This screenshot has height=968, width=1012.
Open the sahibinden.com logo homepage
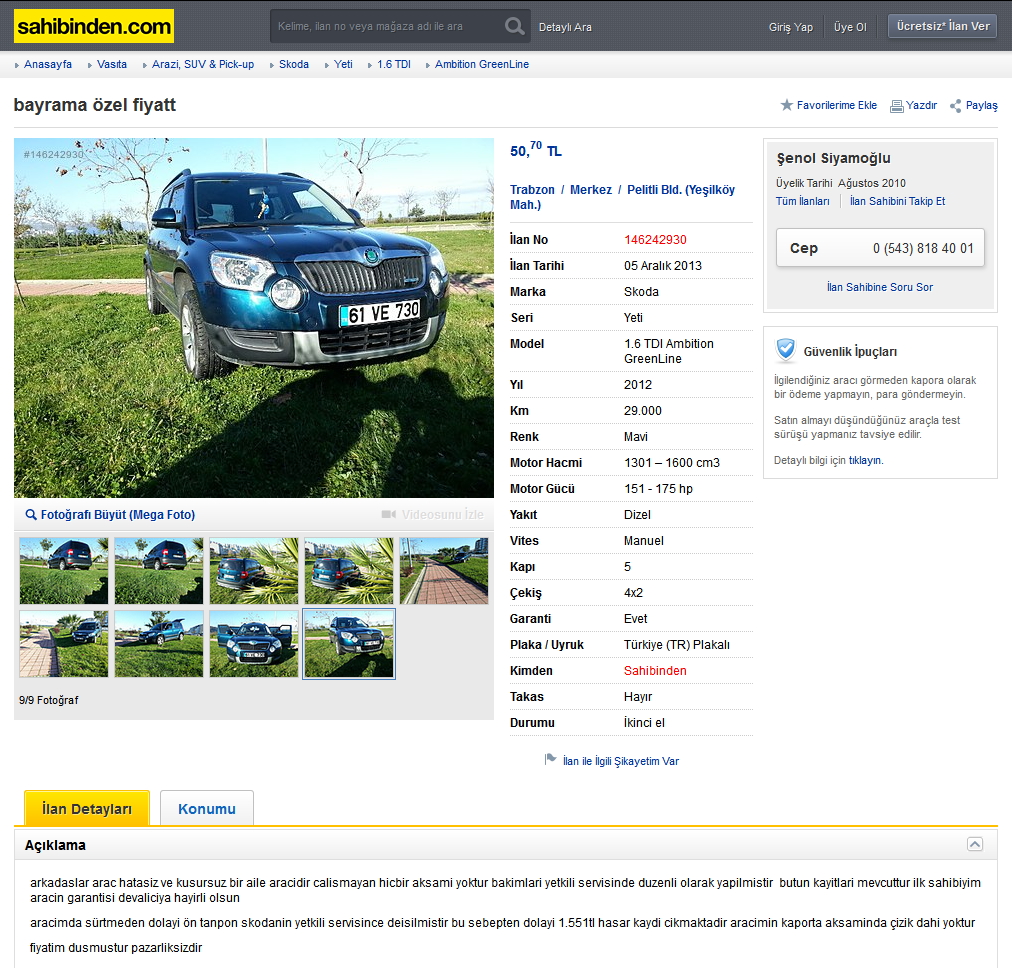[x=94, y=26]
